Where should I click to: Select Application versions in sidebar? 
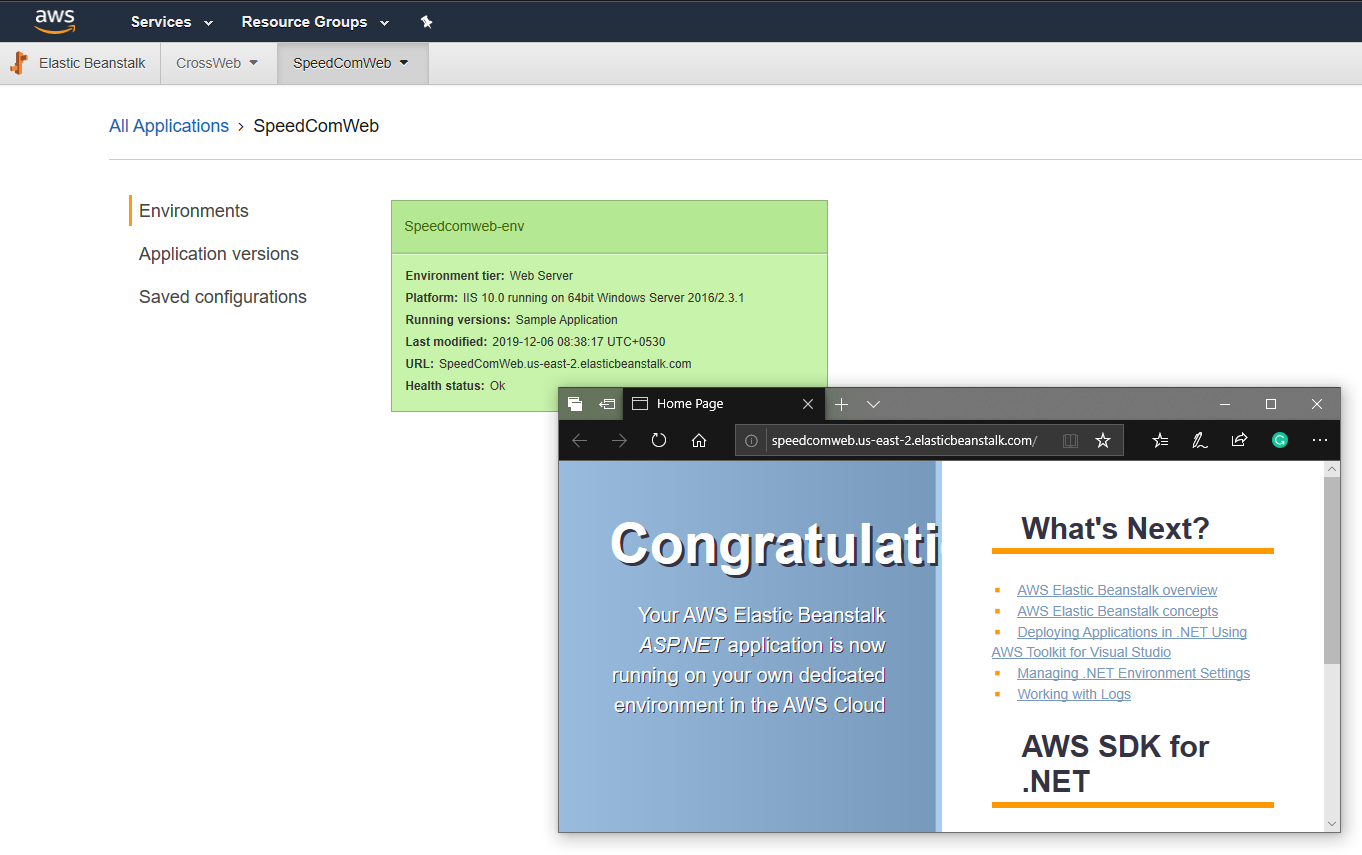tap(218, 254)
